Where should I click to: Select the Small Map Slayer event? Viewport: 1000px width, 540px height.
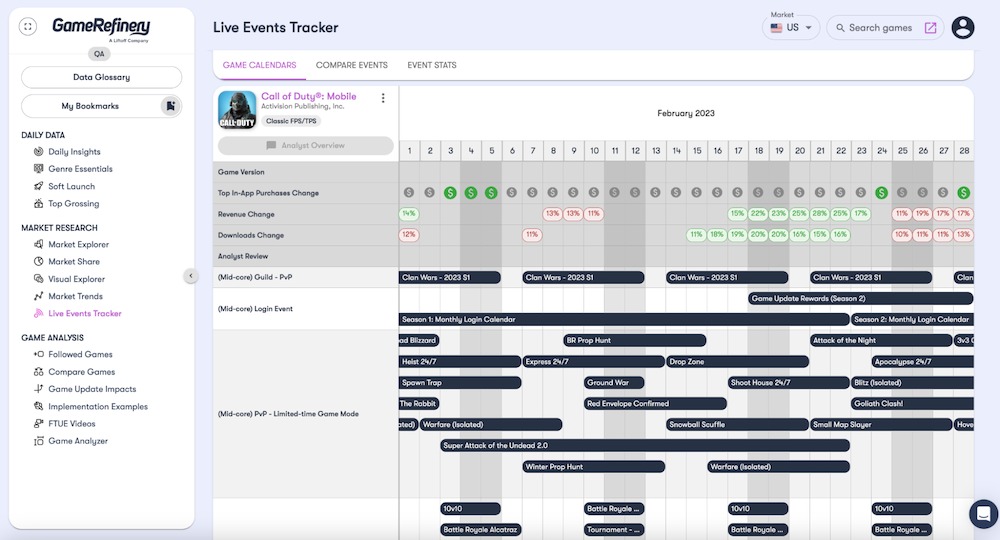tap(881, 425)
